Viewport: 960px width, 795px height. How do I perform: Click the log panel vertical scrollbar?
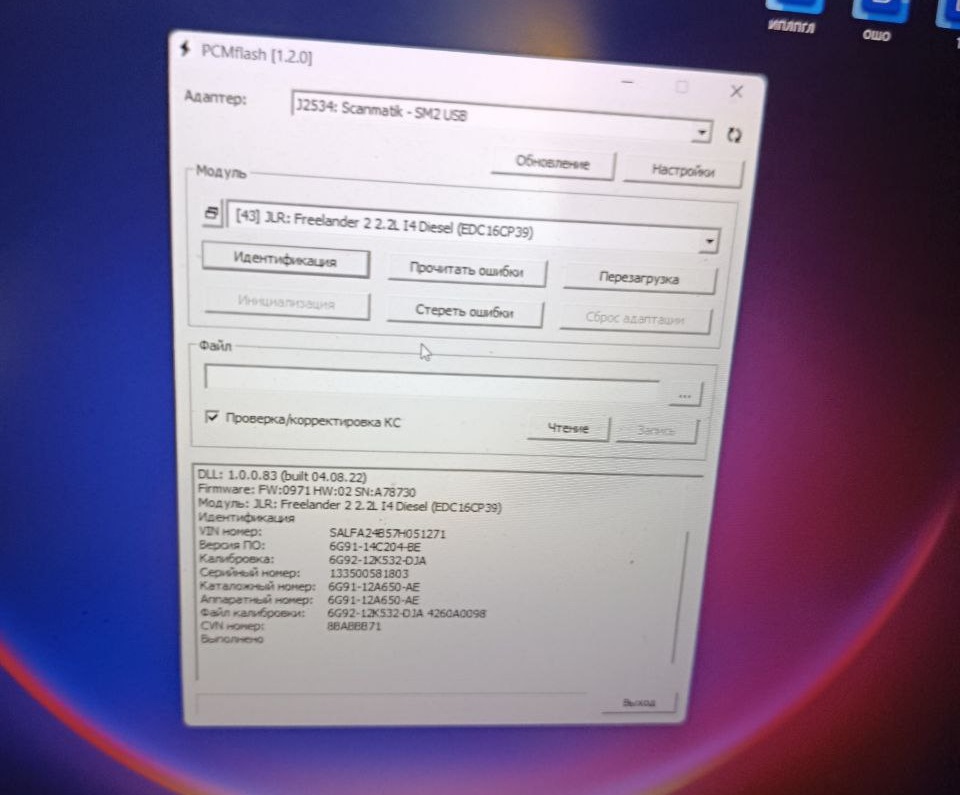click(x=680, y=597)
